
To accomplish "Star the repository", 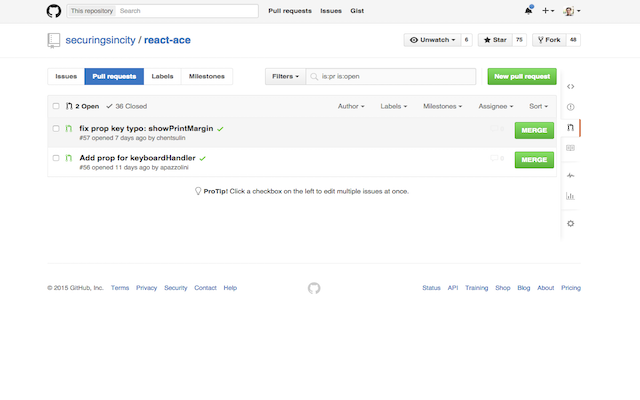I will tap(496, 40).
